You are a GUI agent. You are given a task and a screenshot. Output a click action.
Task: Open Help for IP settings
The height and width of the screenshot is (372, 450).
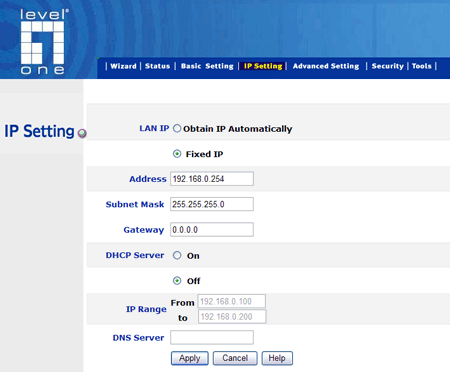tap(277, 358)
